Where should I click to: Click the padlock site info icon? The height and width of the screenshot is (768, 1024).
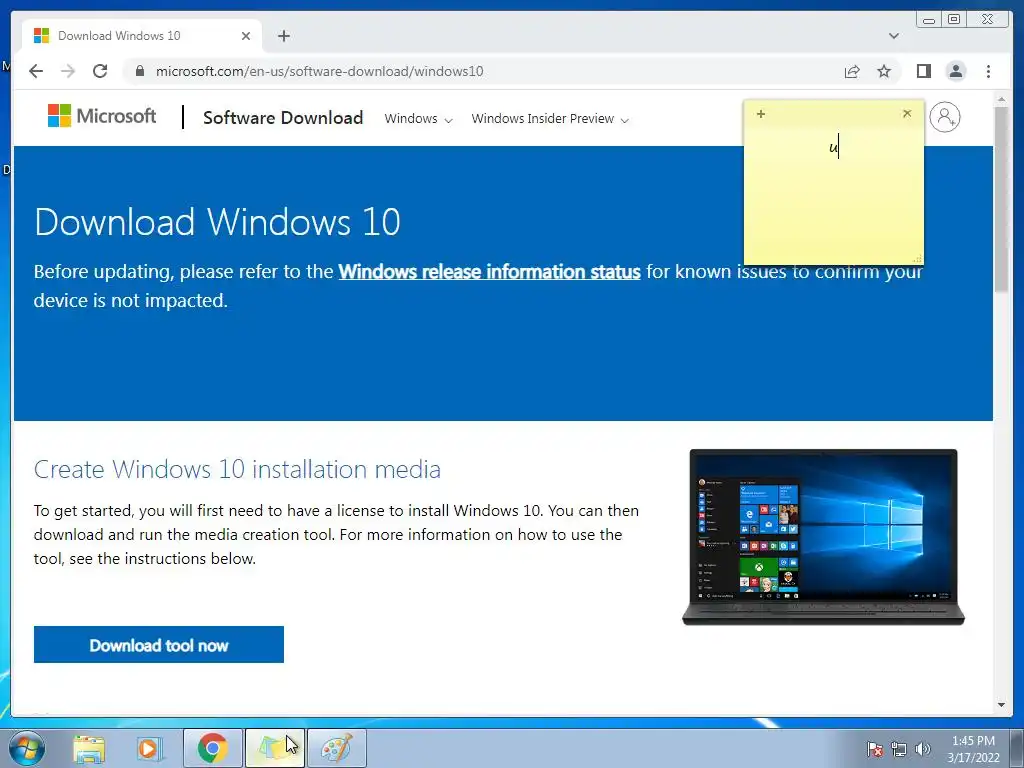140,71
